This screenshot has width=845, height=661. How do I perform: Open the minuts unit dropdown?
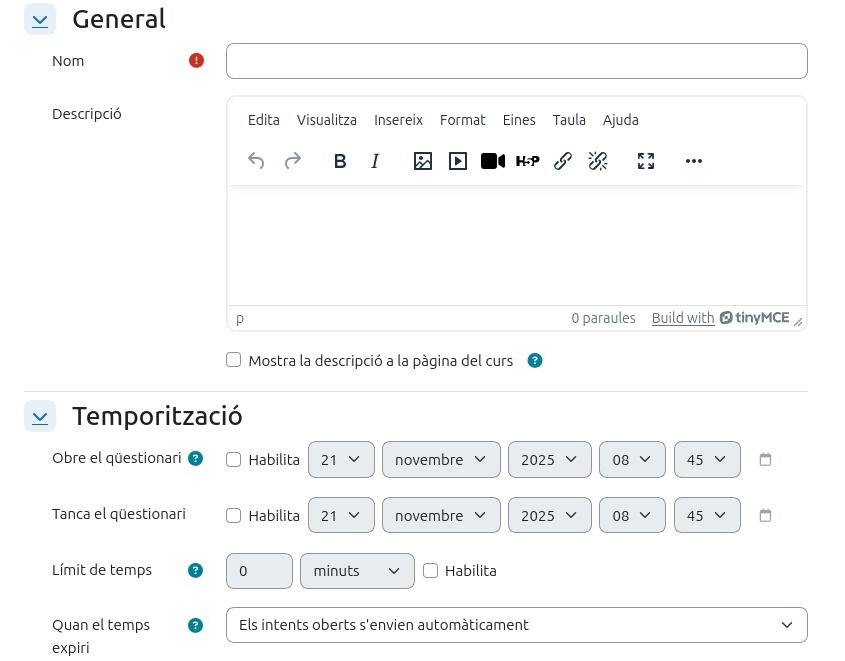tap(357, 571)
